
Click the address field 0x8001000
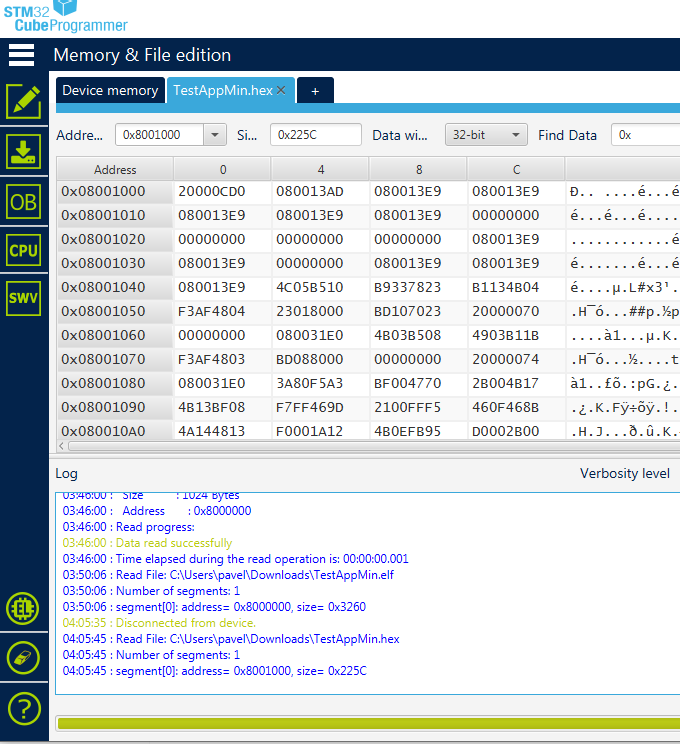coord(159,135)
